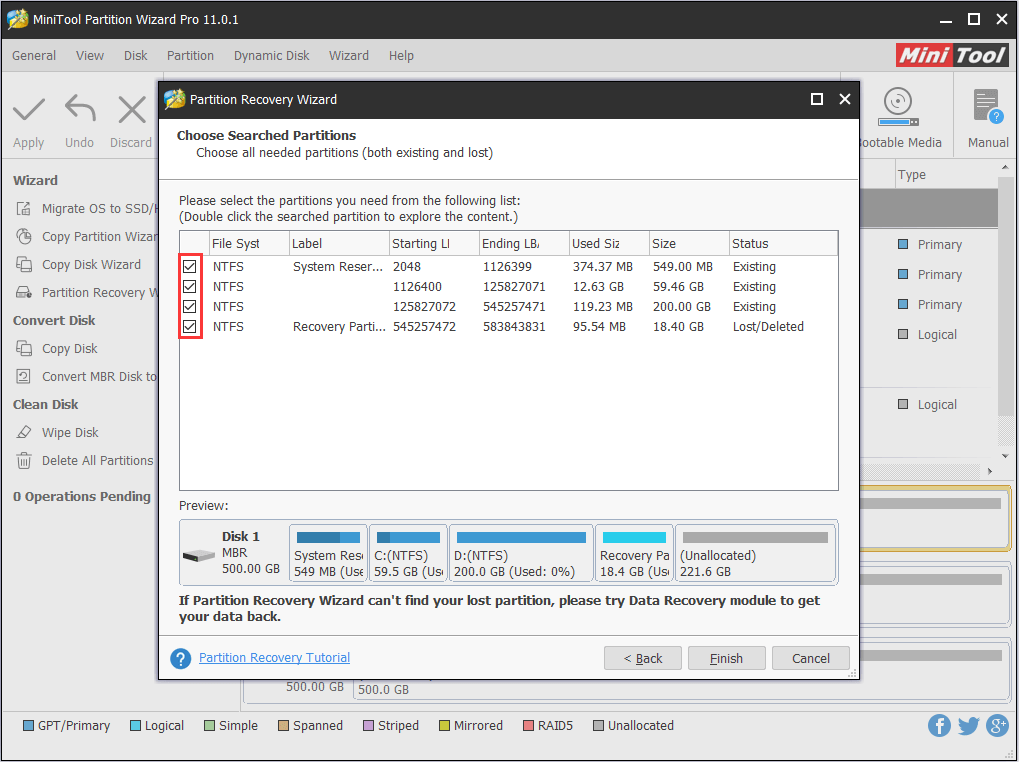Open Partition Recovery Tutorial link
1019x762 pixels.
coord(274,657)
